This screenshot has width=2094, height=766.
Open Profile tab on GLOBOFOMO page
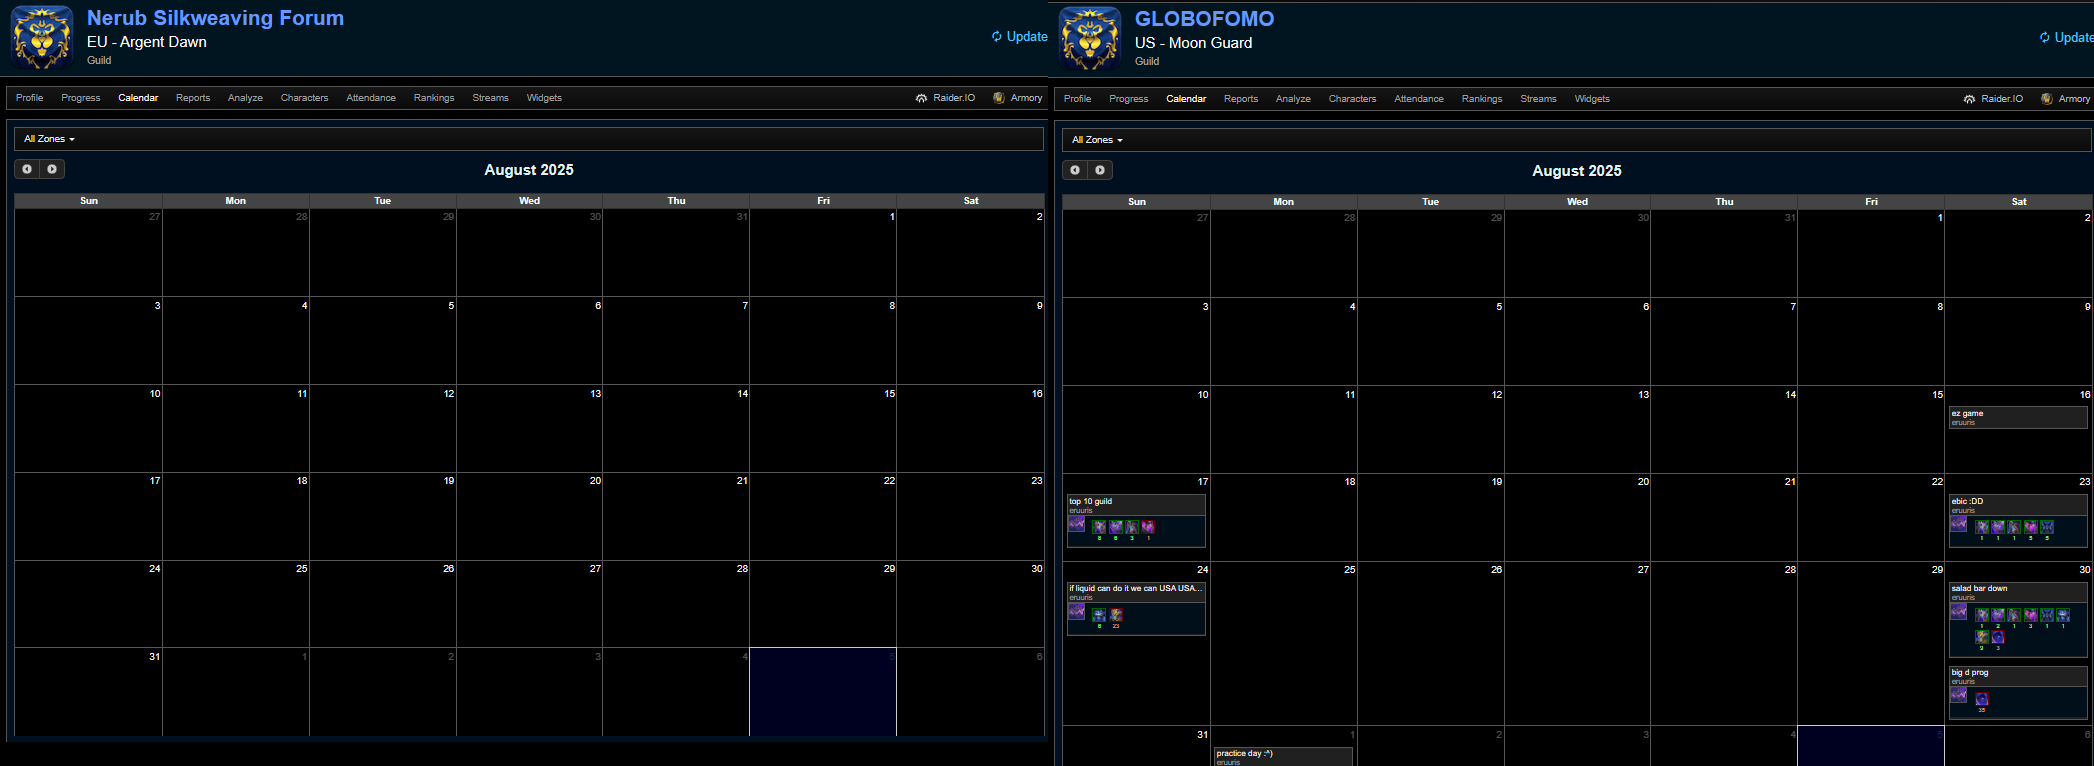tap(1078, 99)
